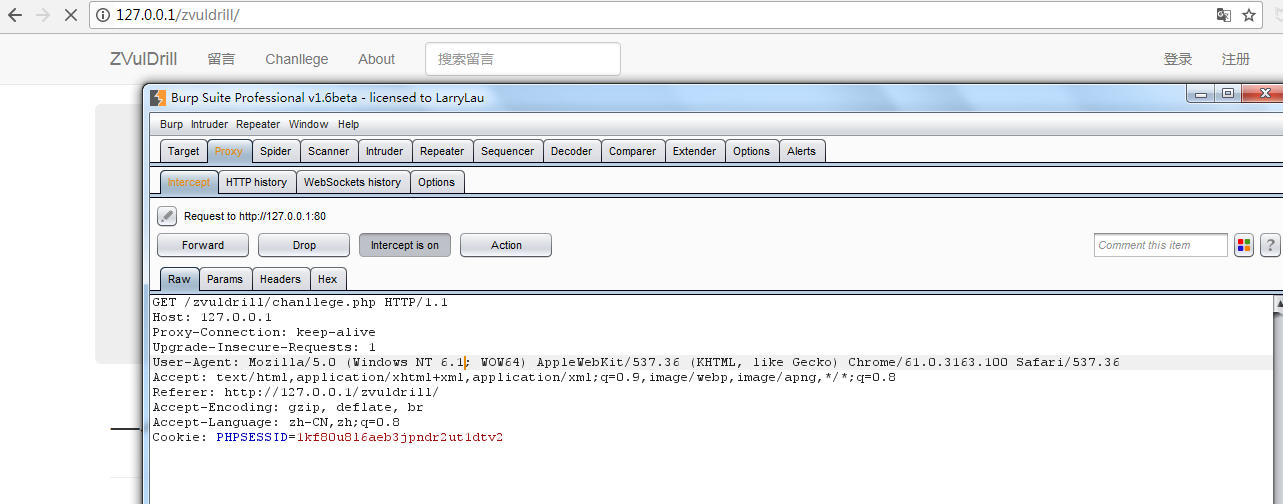Switch to the Alerts tab
The height and width of the screenshot is (504, 1283).
coord(801,151)
